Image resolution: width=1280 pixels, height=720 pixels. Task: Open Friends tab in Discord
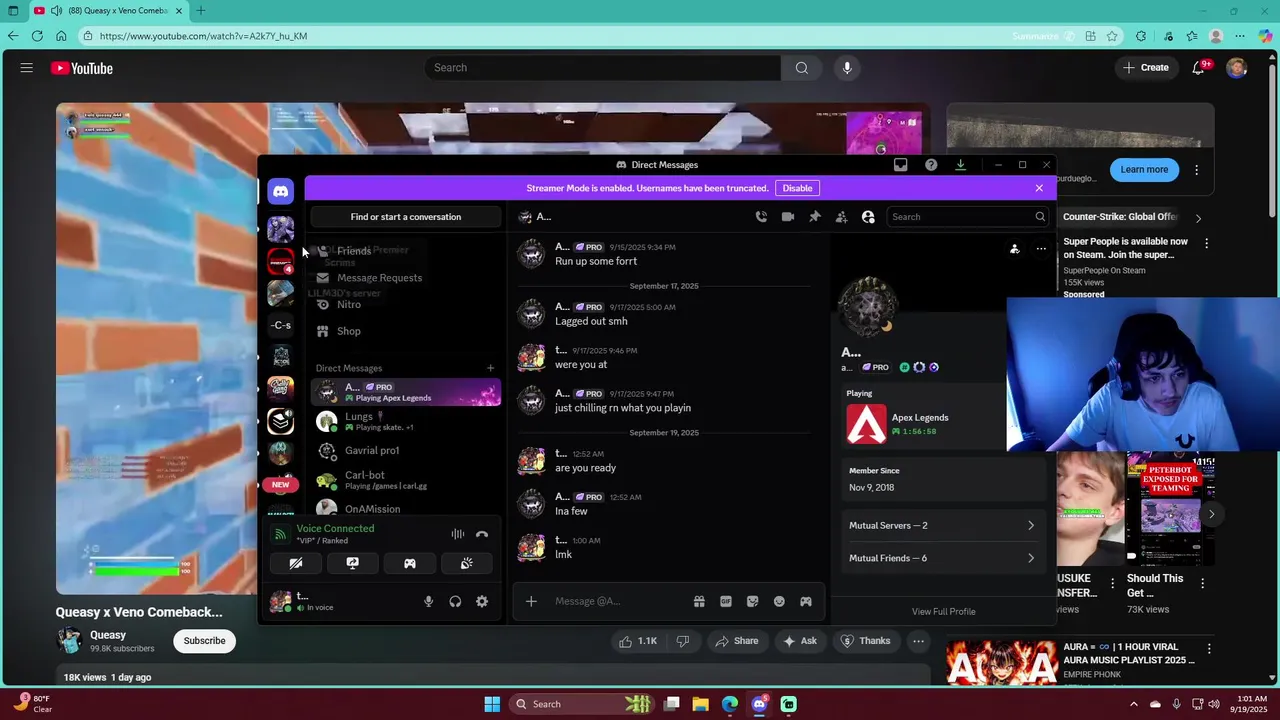coord(406,251)
